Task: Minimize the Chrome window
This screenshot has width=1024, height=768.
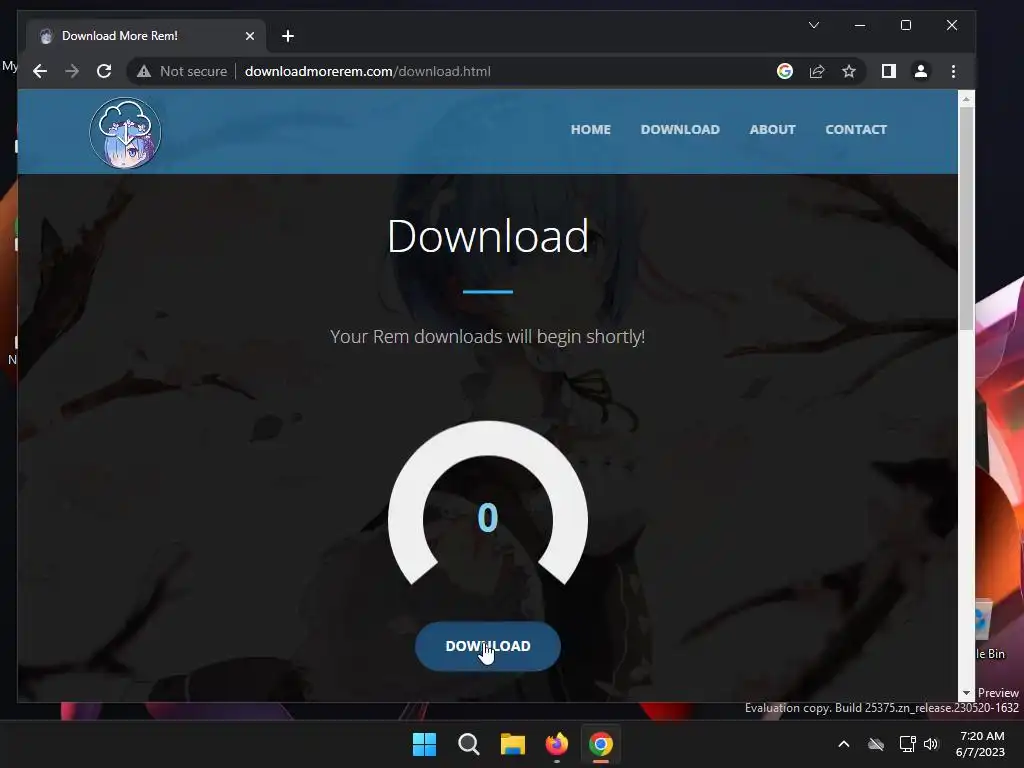Action: point(860,25)
